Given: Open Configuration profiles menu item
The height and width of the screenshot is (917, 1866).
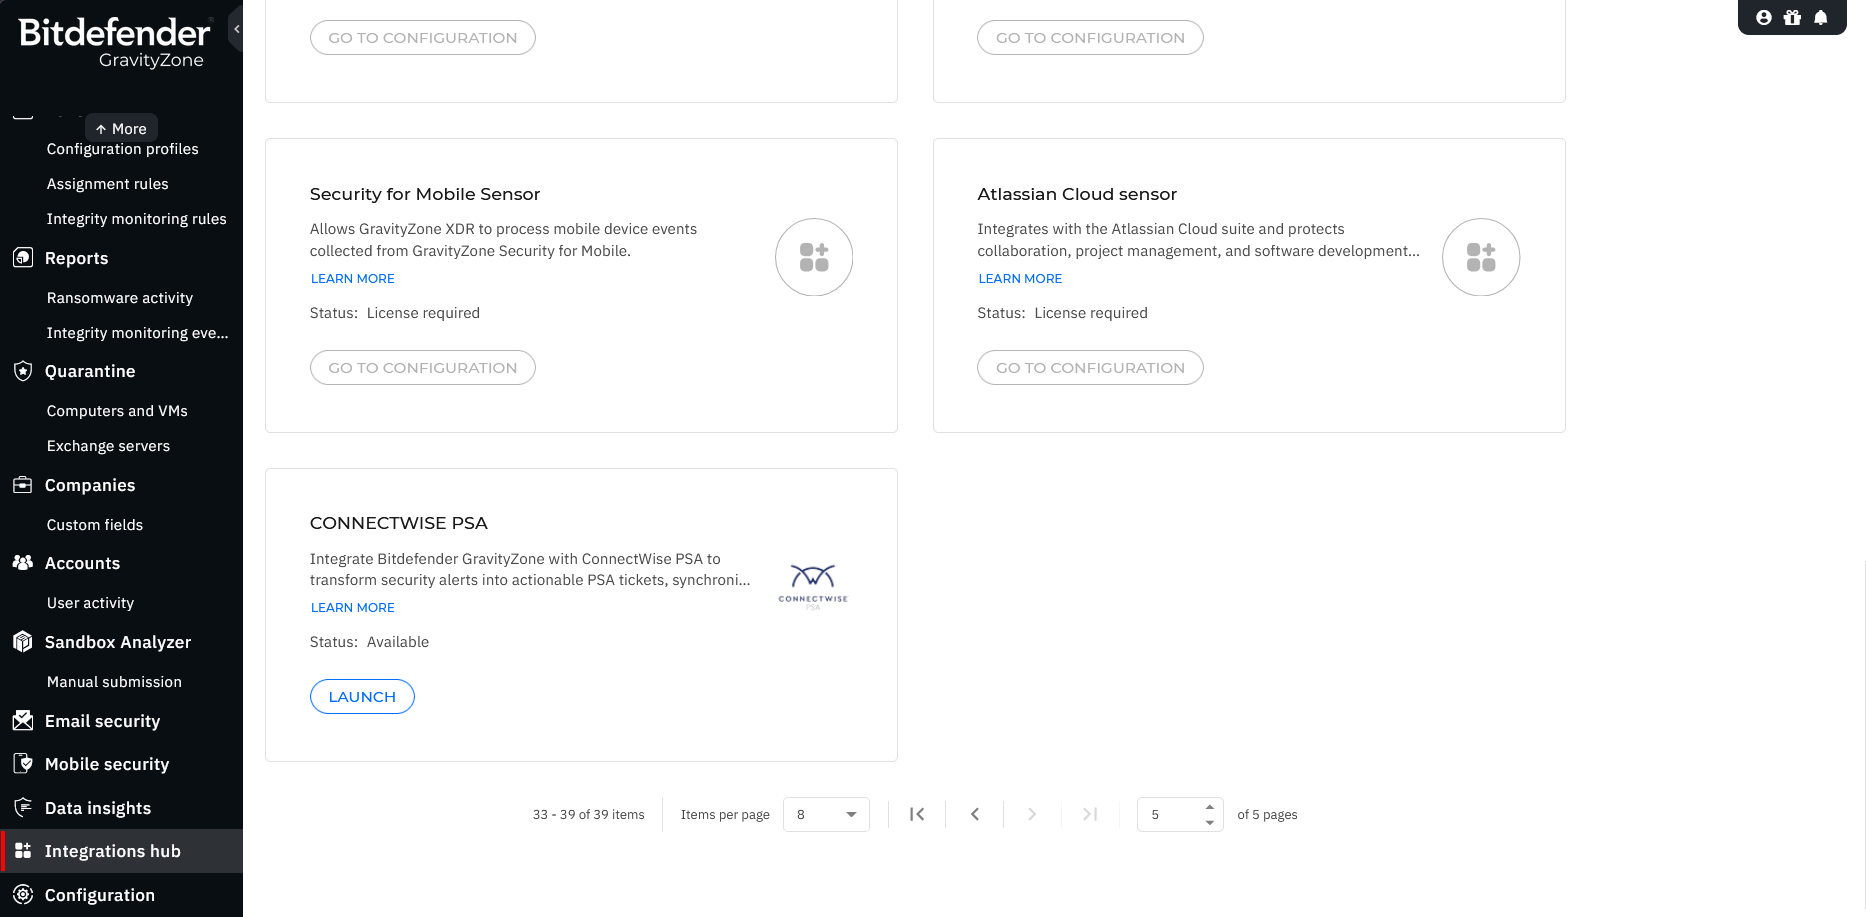Looking at the screenshot, I should click(122, 149).
